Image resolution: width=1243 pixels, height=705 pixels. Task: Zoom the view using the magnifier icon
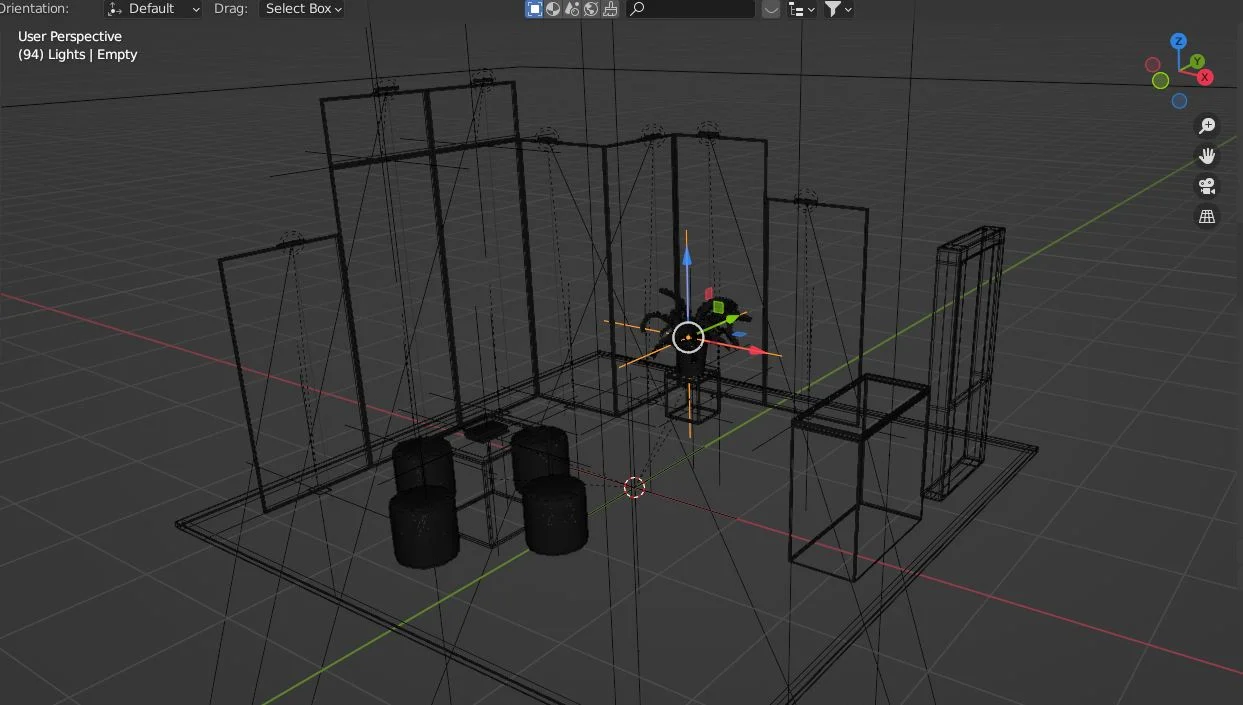(1207, 125)
